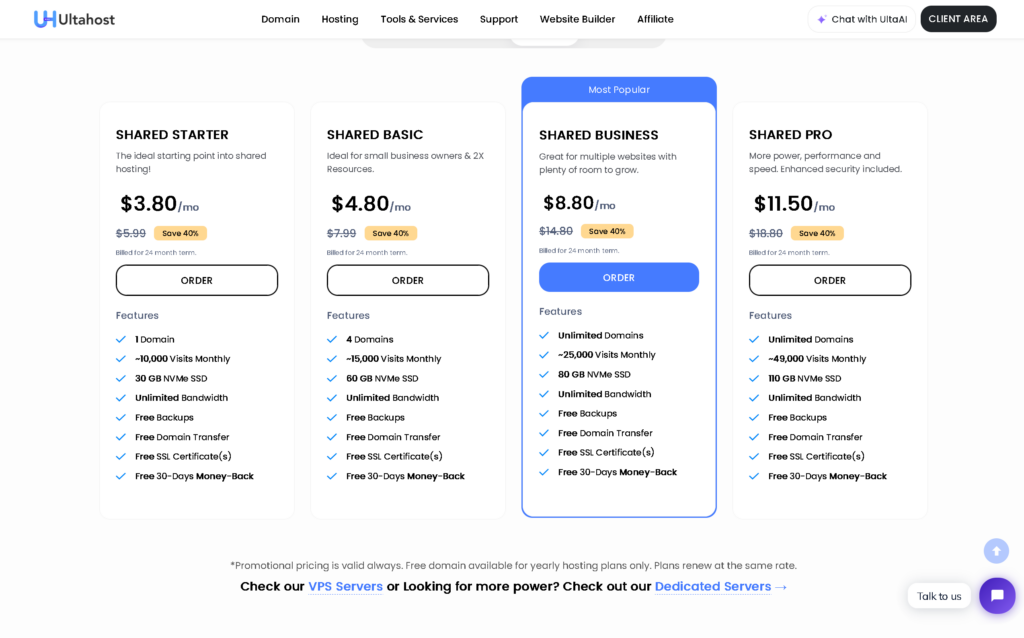Image resolution: width=1024 pixels, height=638 pixels.
Task: Click the Talk to us bubble
Action: (938, 596)
